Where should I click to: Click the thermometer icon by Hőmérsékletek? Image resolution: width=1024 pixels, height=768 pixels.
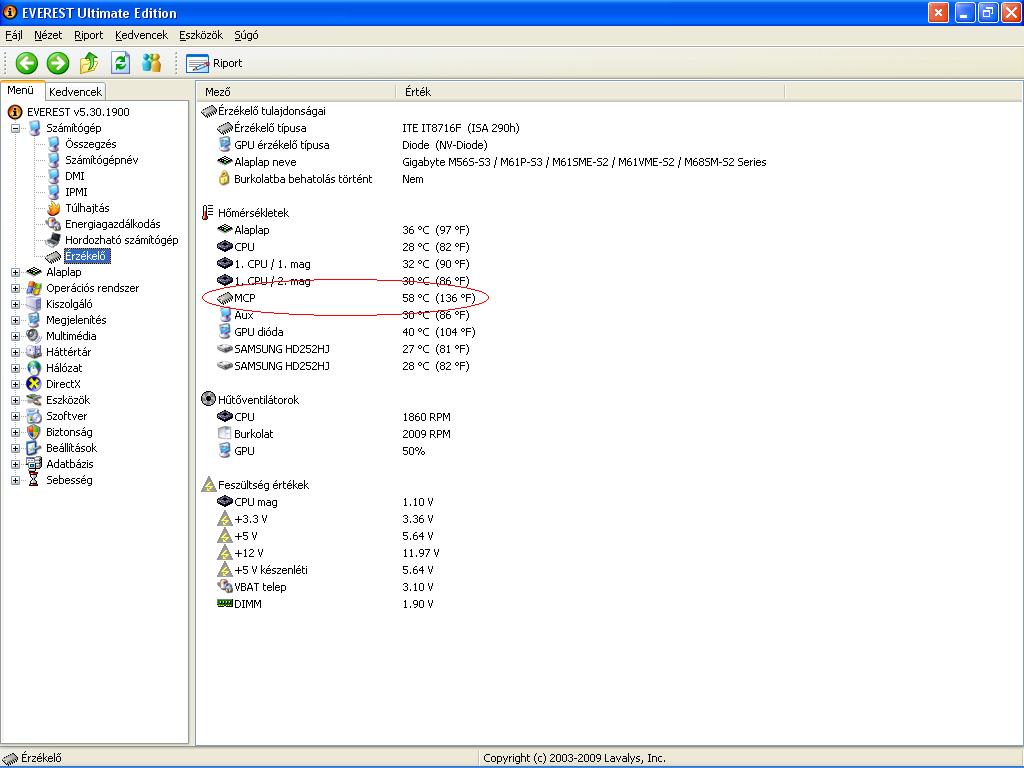pyautogui.click(x=208, y=213)
